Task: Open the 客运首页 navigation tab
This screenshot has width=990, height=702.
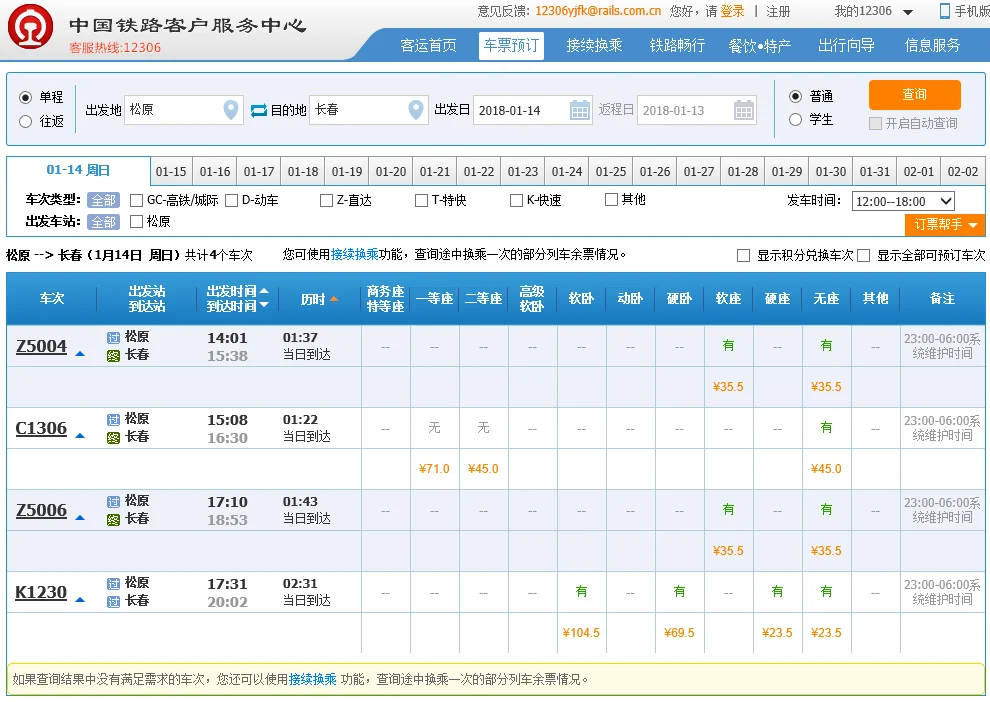Action: pos(428,45)
